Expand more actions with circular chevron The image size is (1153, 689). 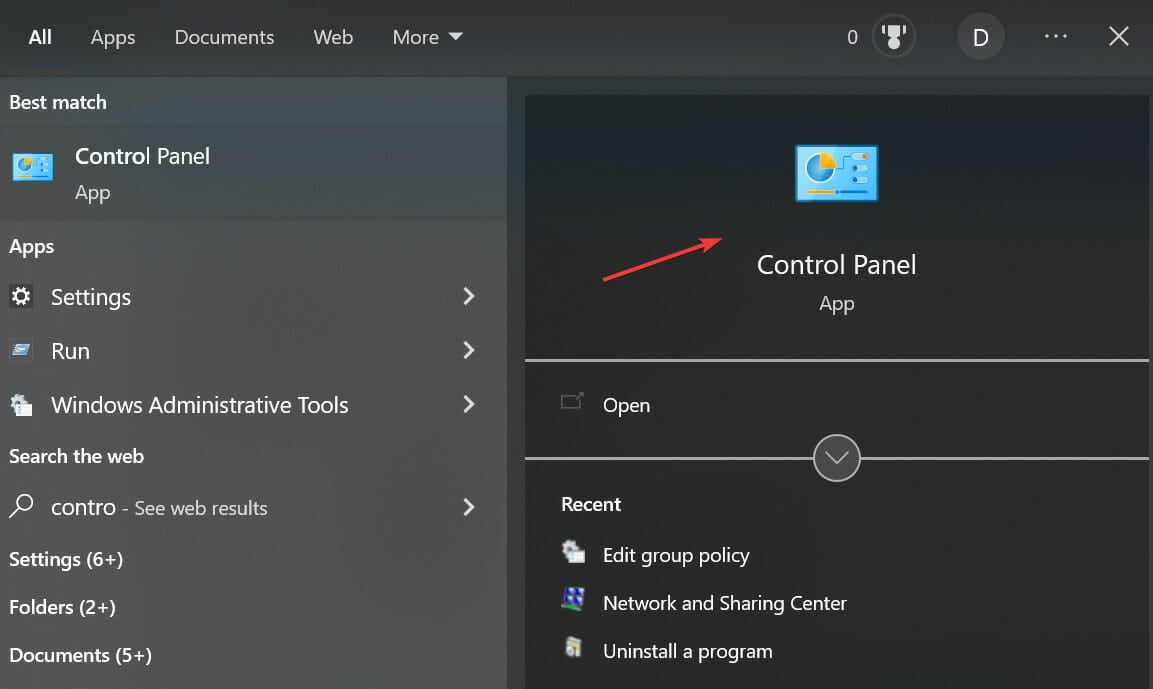836,458
